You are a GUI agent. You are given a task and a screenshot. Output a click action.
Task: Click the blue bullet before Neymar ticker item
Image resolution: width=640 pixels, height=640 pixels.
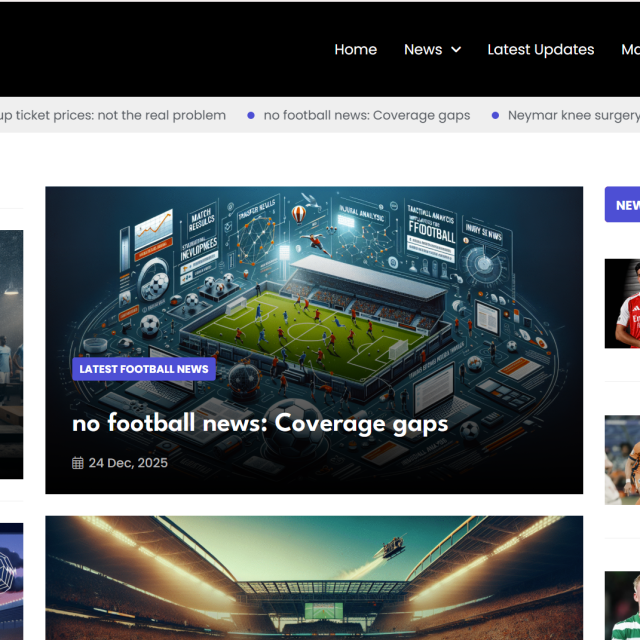[495, 115]
